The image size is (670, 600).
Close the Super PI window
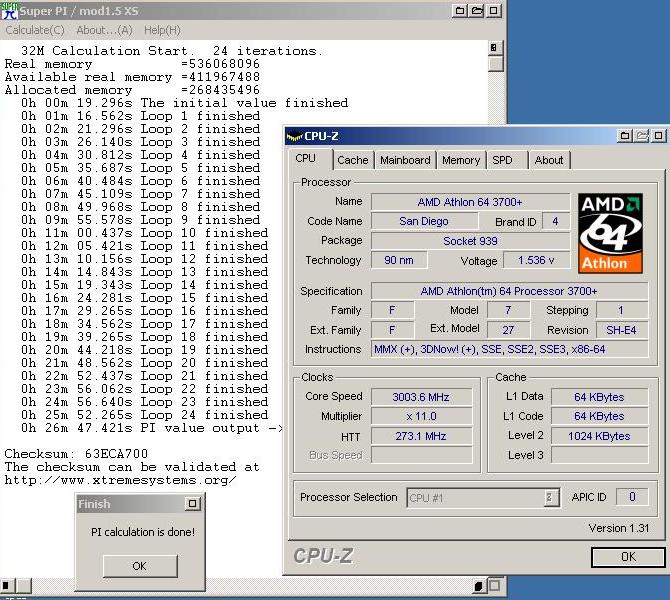pos(493,11)
